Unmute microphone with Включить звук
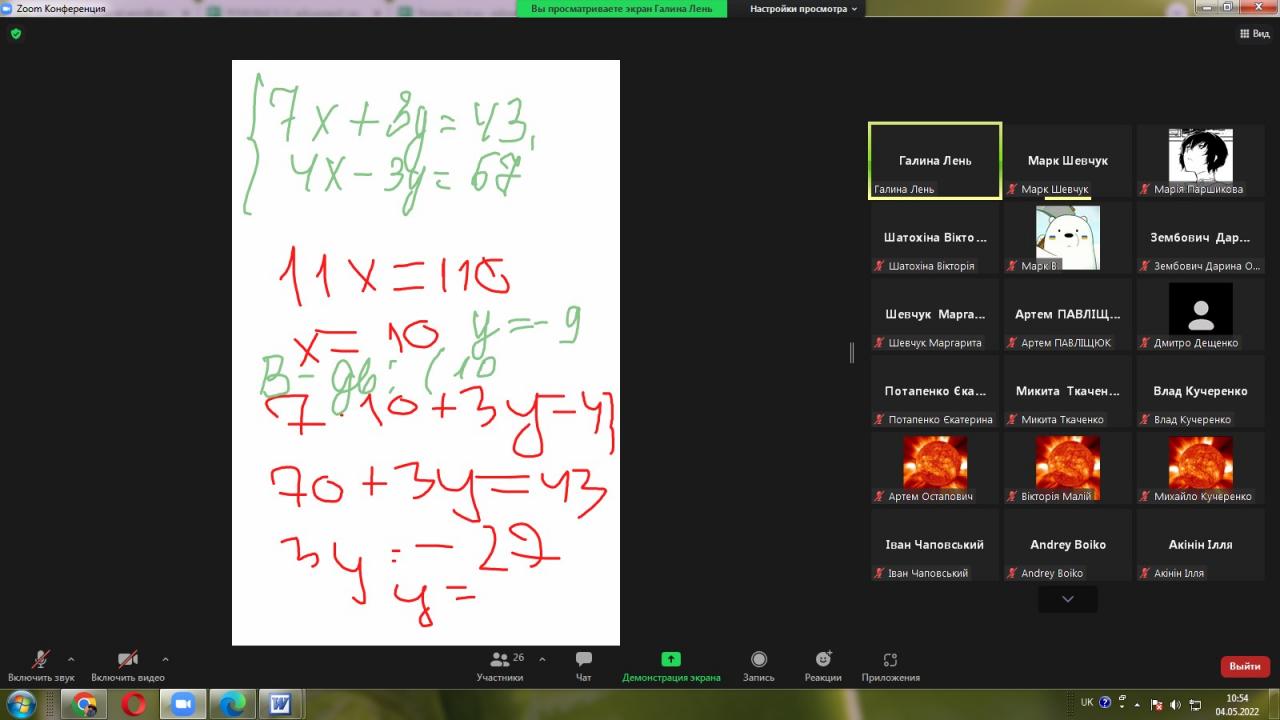 41,665
